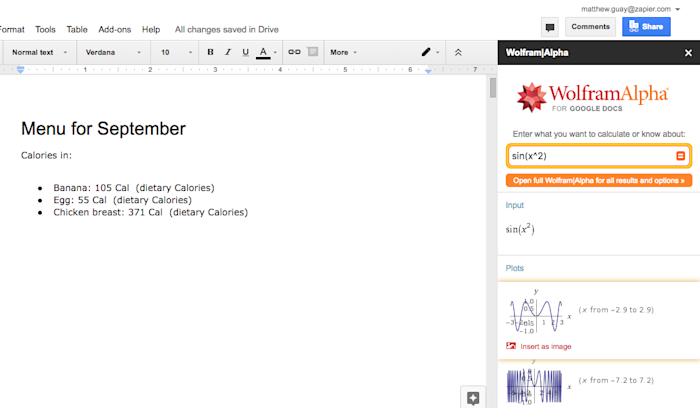
Task: Click the Explore button at the bottom corner
Action: pyautogui.click(x=473, y=397)
